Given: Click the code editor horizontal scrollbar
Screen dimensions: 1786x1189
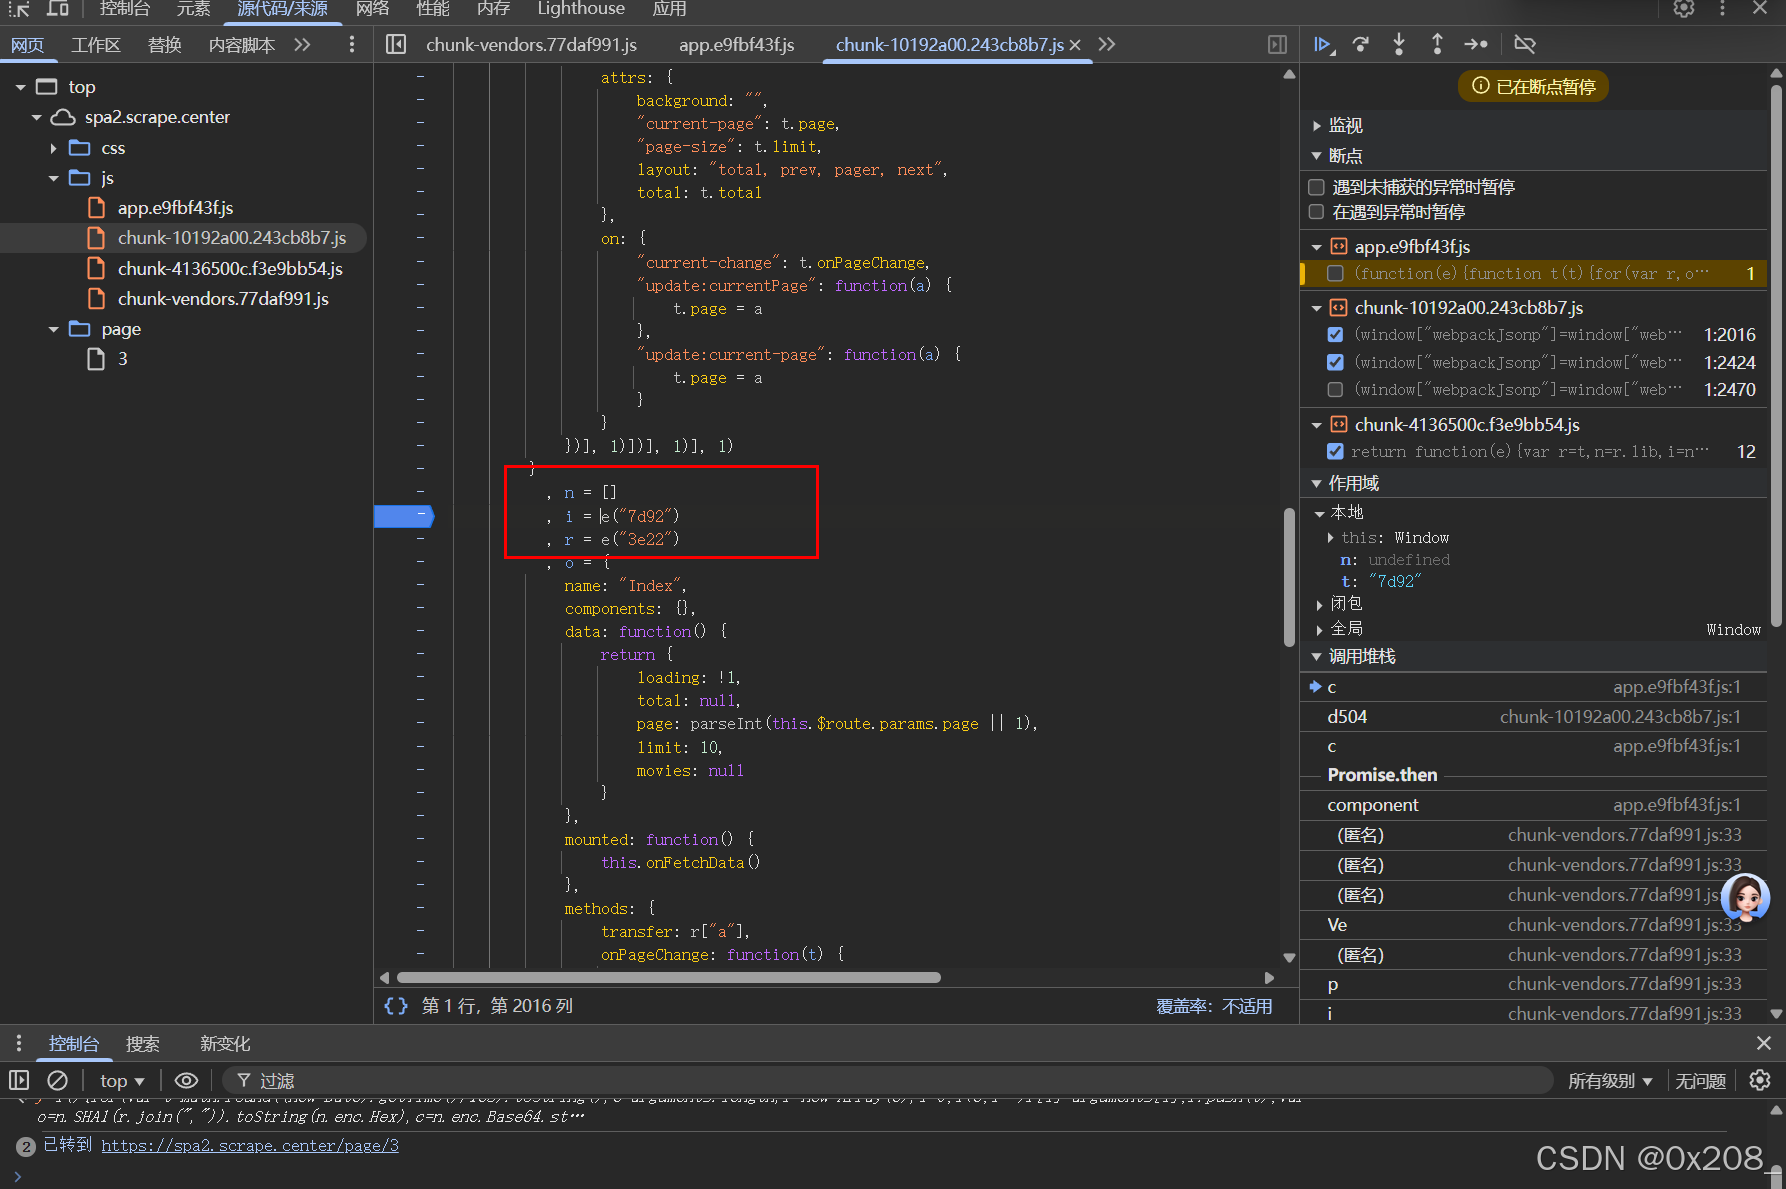Looking at the screenshot, I should pyautogui.click(x=668, y=977).
